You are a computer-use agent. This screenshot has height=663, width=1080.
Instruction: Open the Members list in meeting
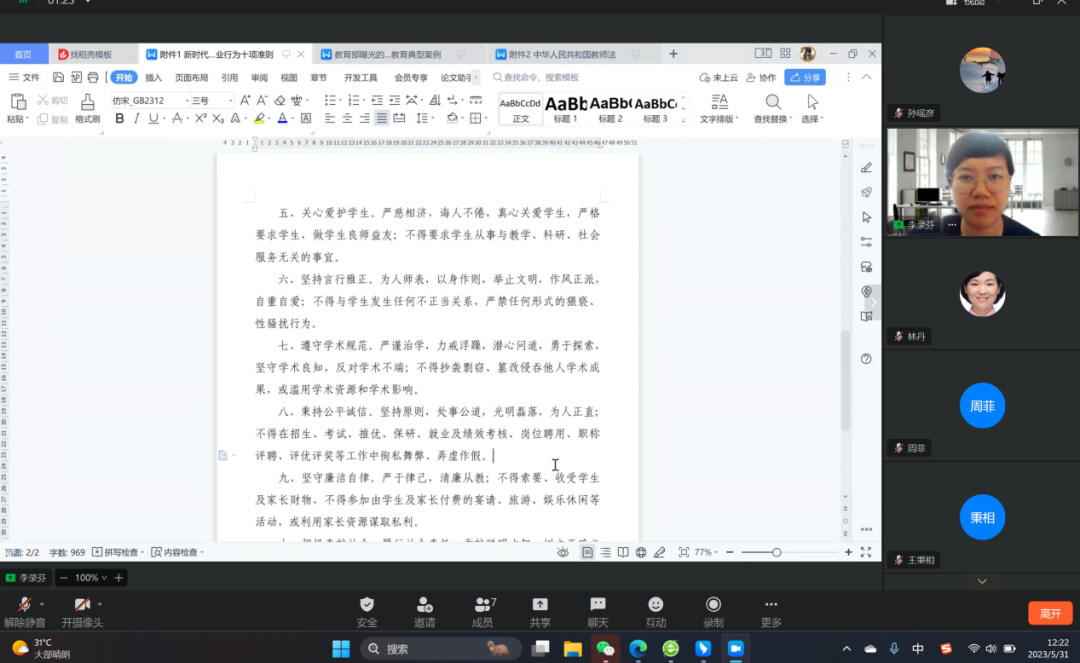tap(483, 612)
